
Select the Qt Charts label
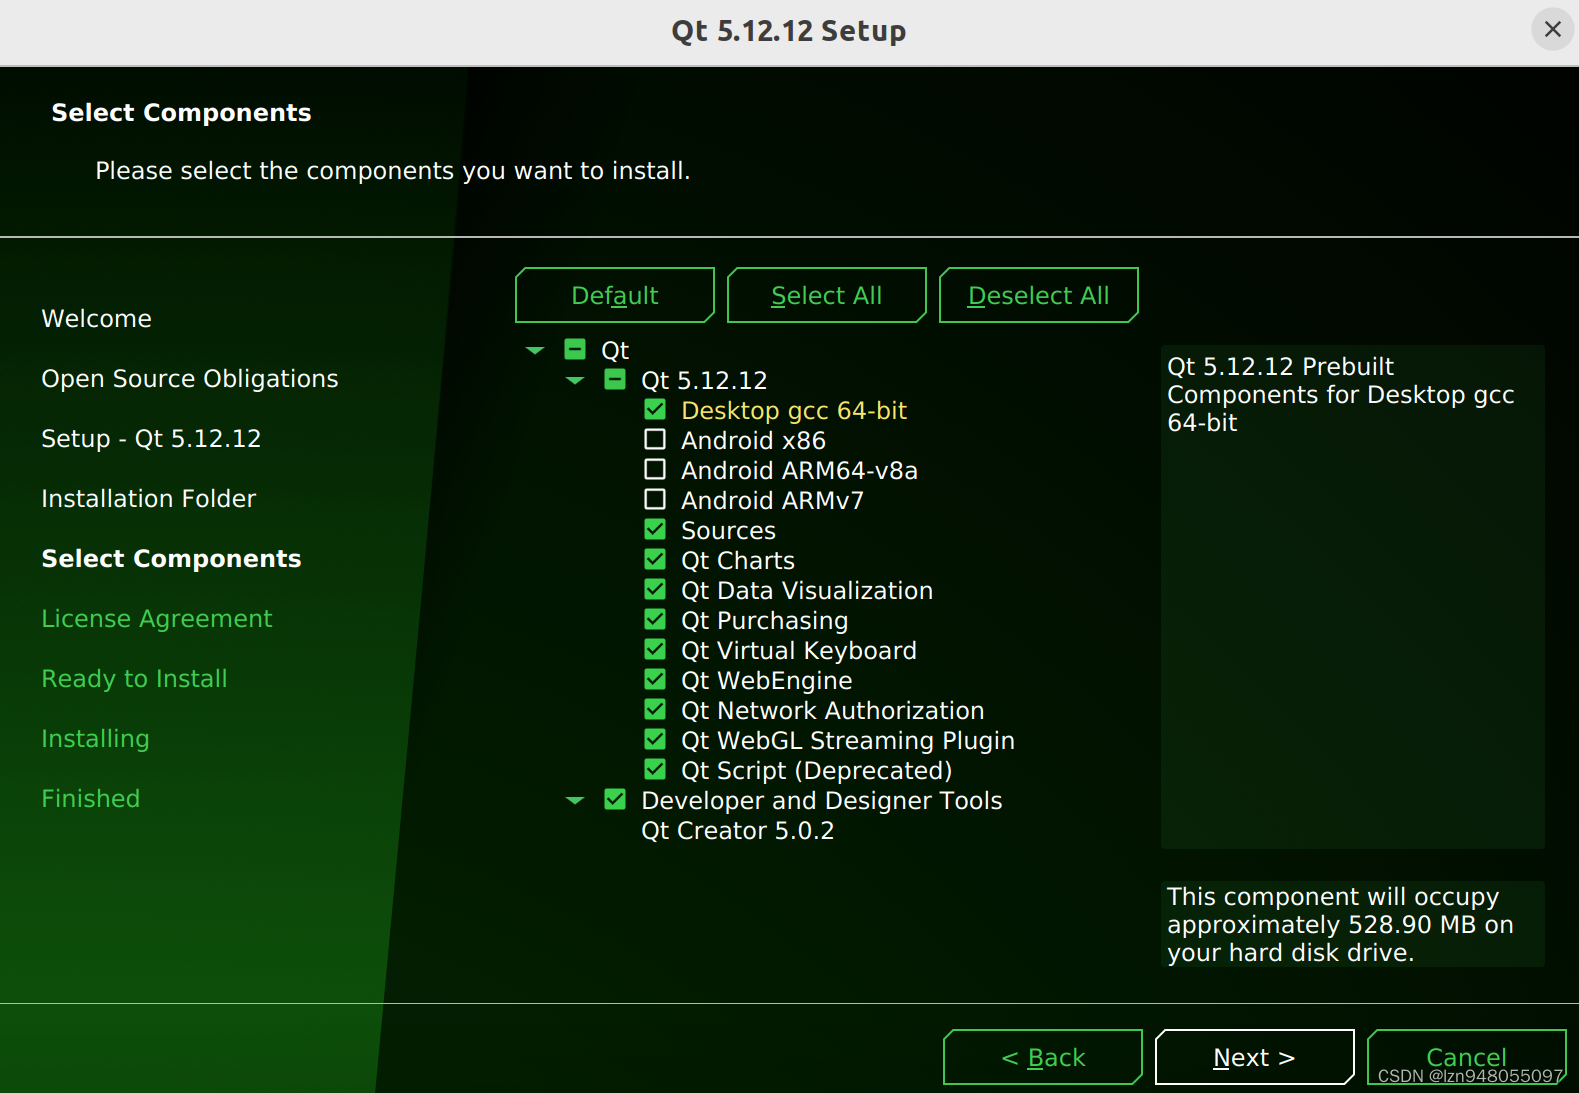(738, 561)
